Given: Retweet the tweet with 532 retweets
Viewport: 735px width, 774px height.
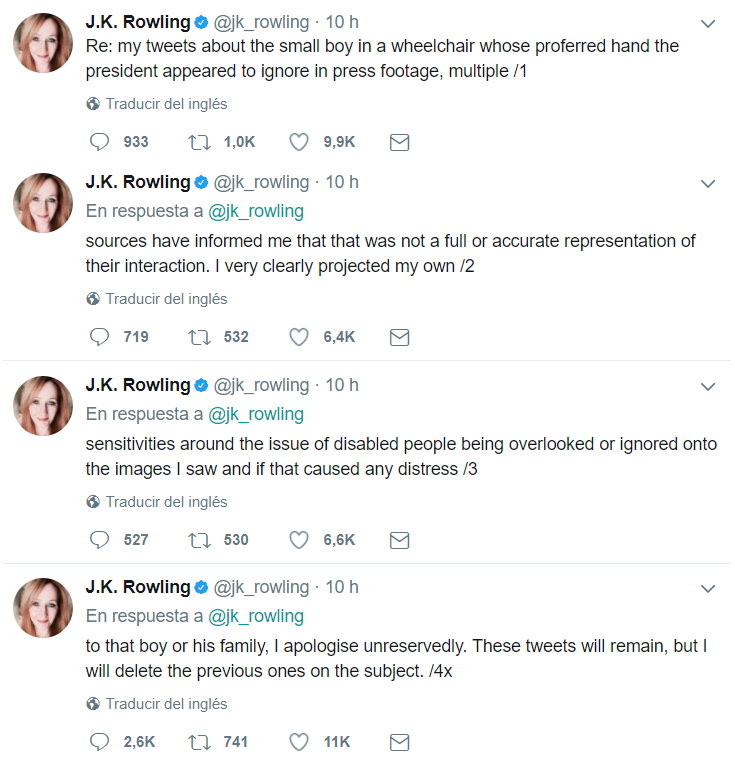Looking at the screenshot, I should [x=199, y=337].
